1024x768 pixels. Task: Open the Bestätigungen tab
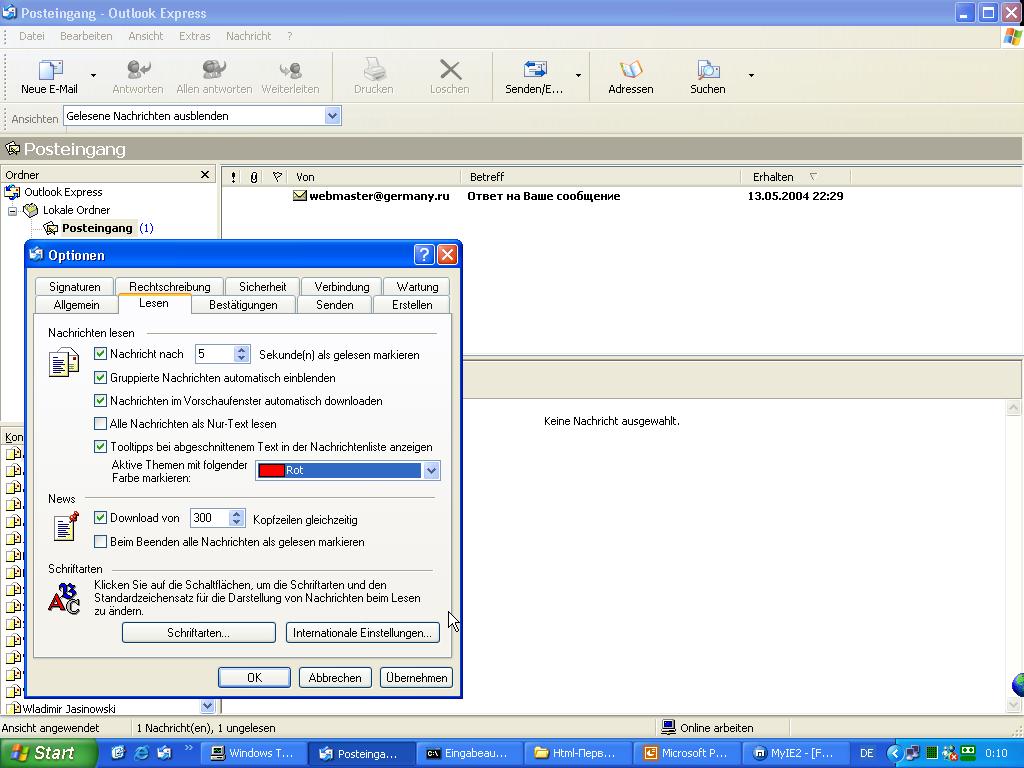click(x=243, y=305)
